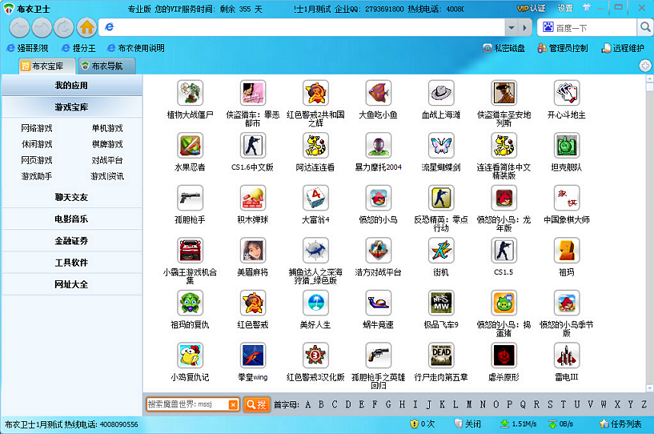Open 大富翁4 game
The image size is (654, 434).
(315, 198)
